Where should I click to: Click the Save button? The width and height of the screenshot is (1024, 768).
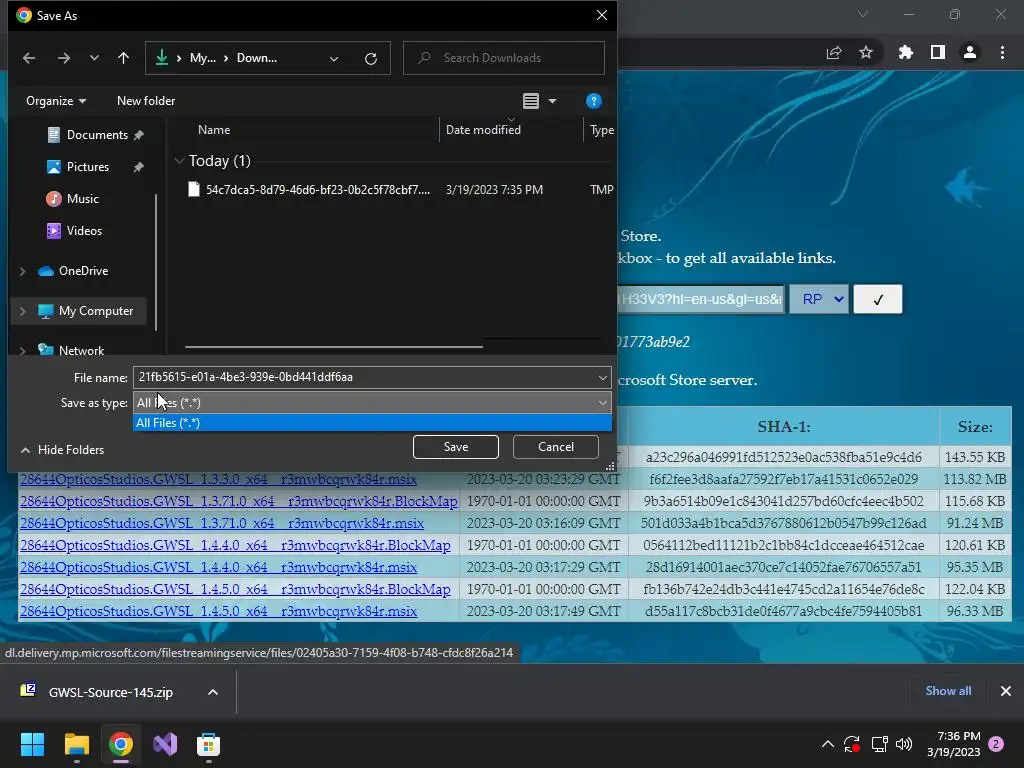456,447
